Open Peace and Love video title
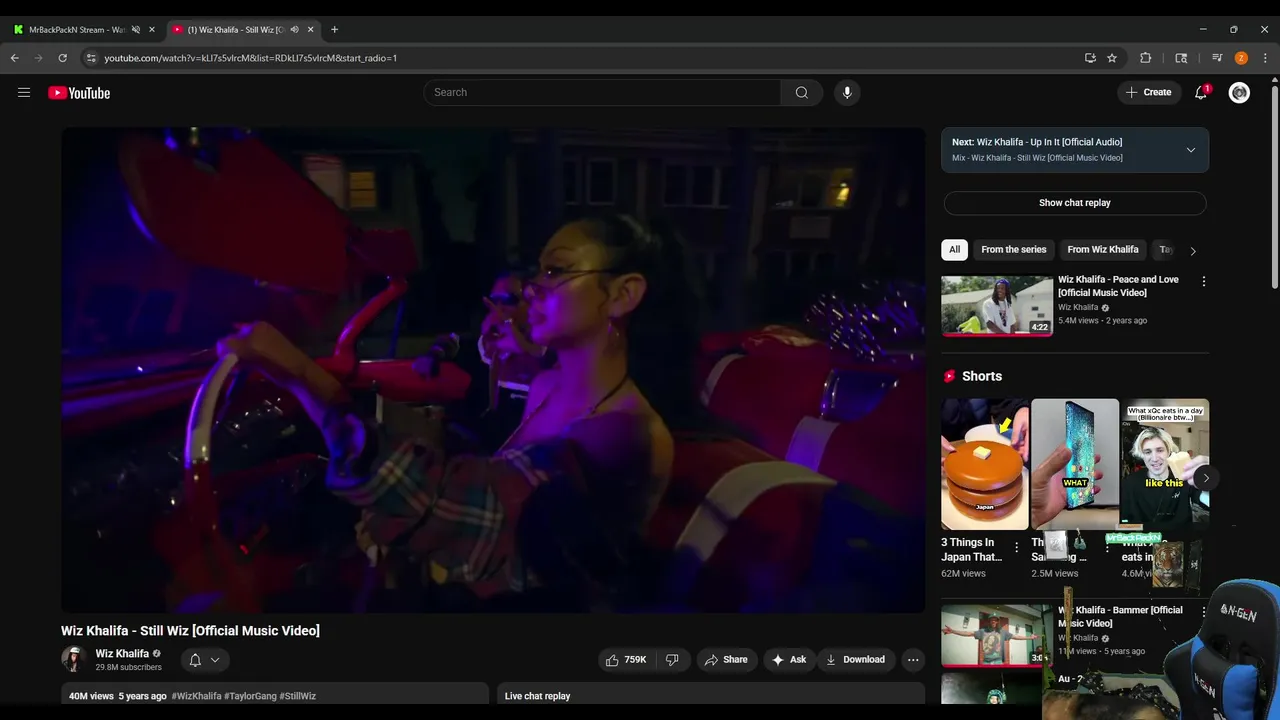The width and height of the screenshot is (1280, 720). pos(1118,286)
